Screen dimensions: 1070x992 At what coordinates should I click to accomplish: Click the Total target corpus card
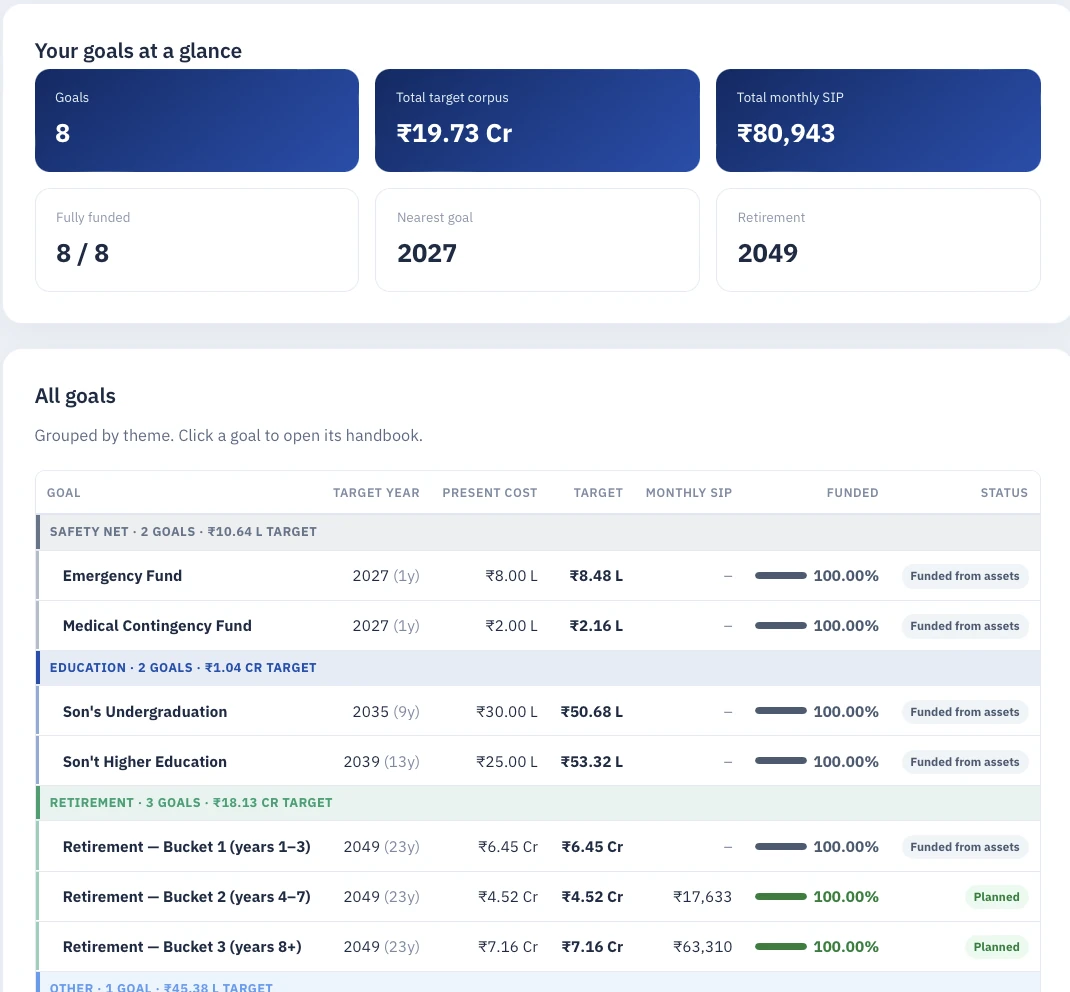pyautogui.click(x=537, y=120)
